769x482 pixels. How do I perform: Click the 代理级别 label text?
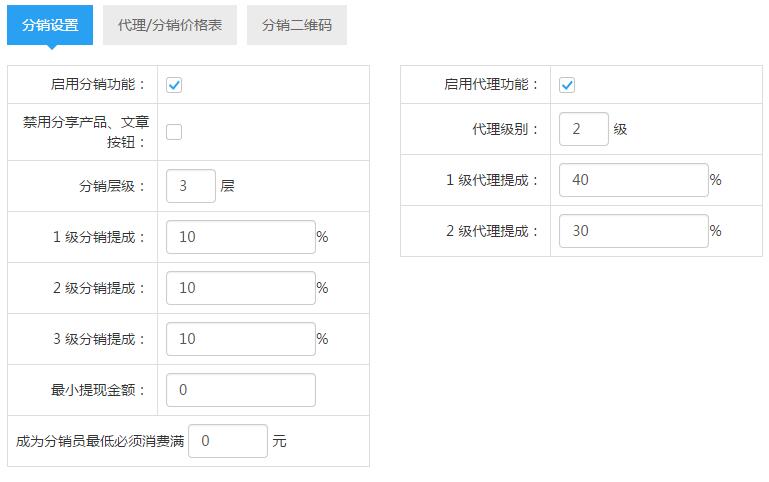pyautogui.click(x=505, y=129)
